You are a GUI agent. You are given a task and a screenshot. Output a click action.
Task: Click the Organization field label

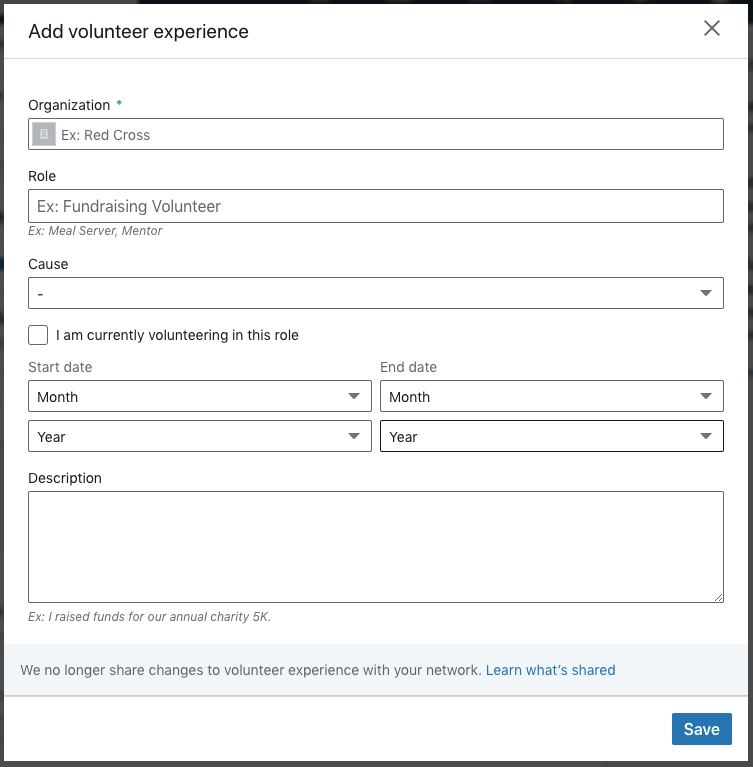(x=69, y=105)
